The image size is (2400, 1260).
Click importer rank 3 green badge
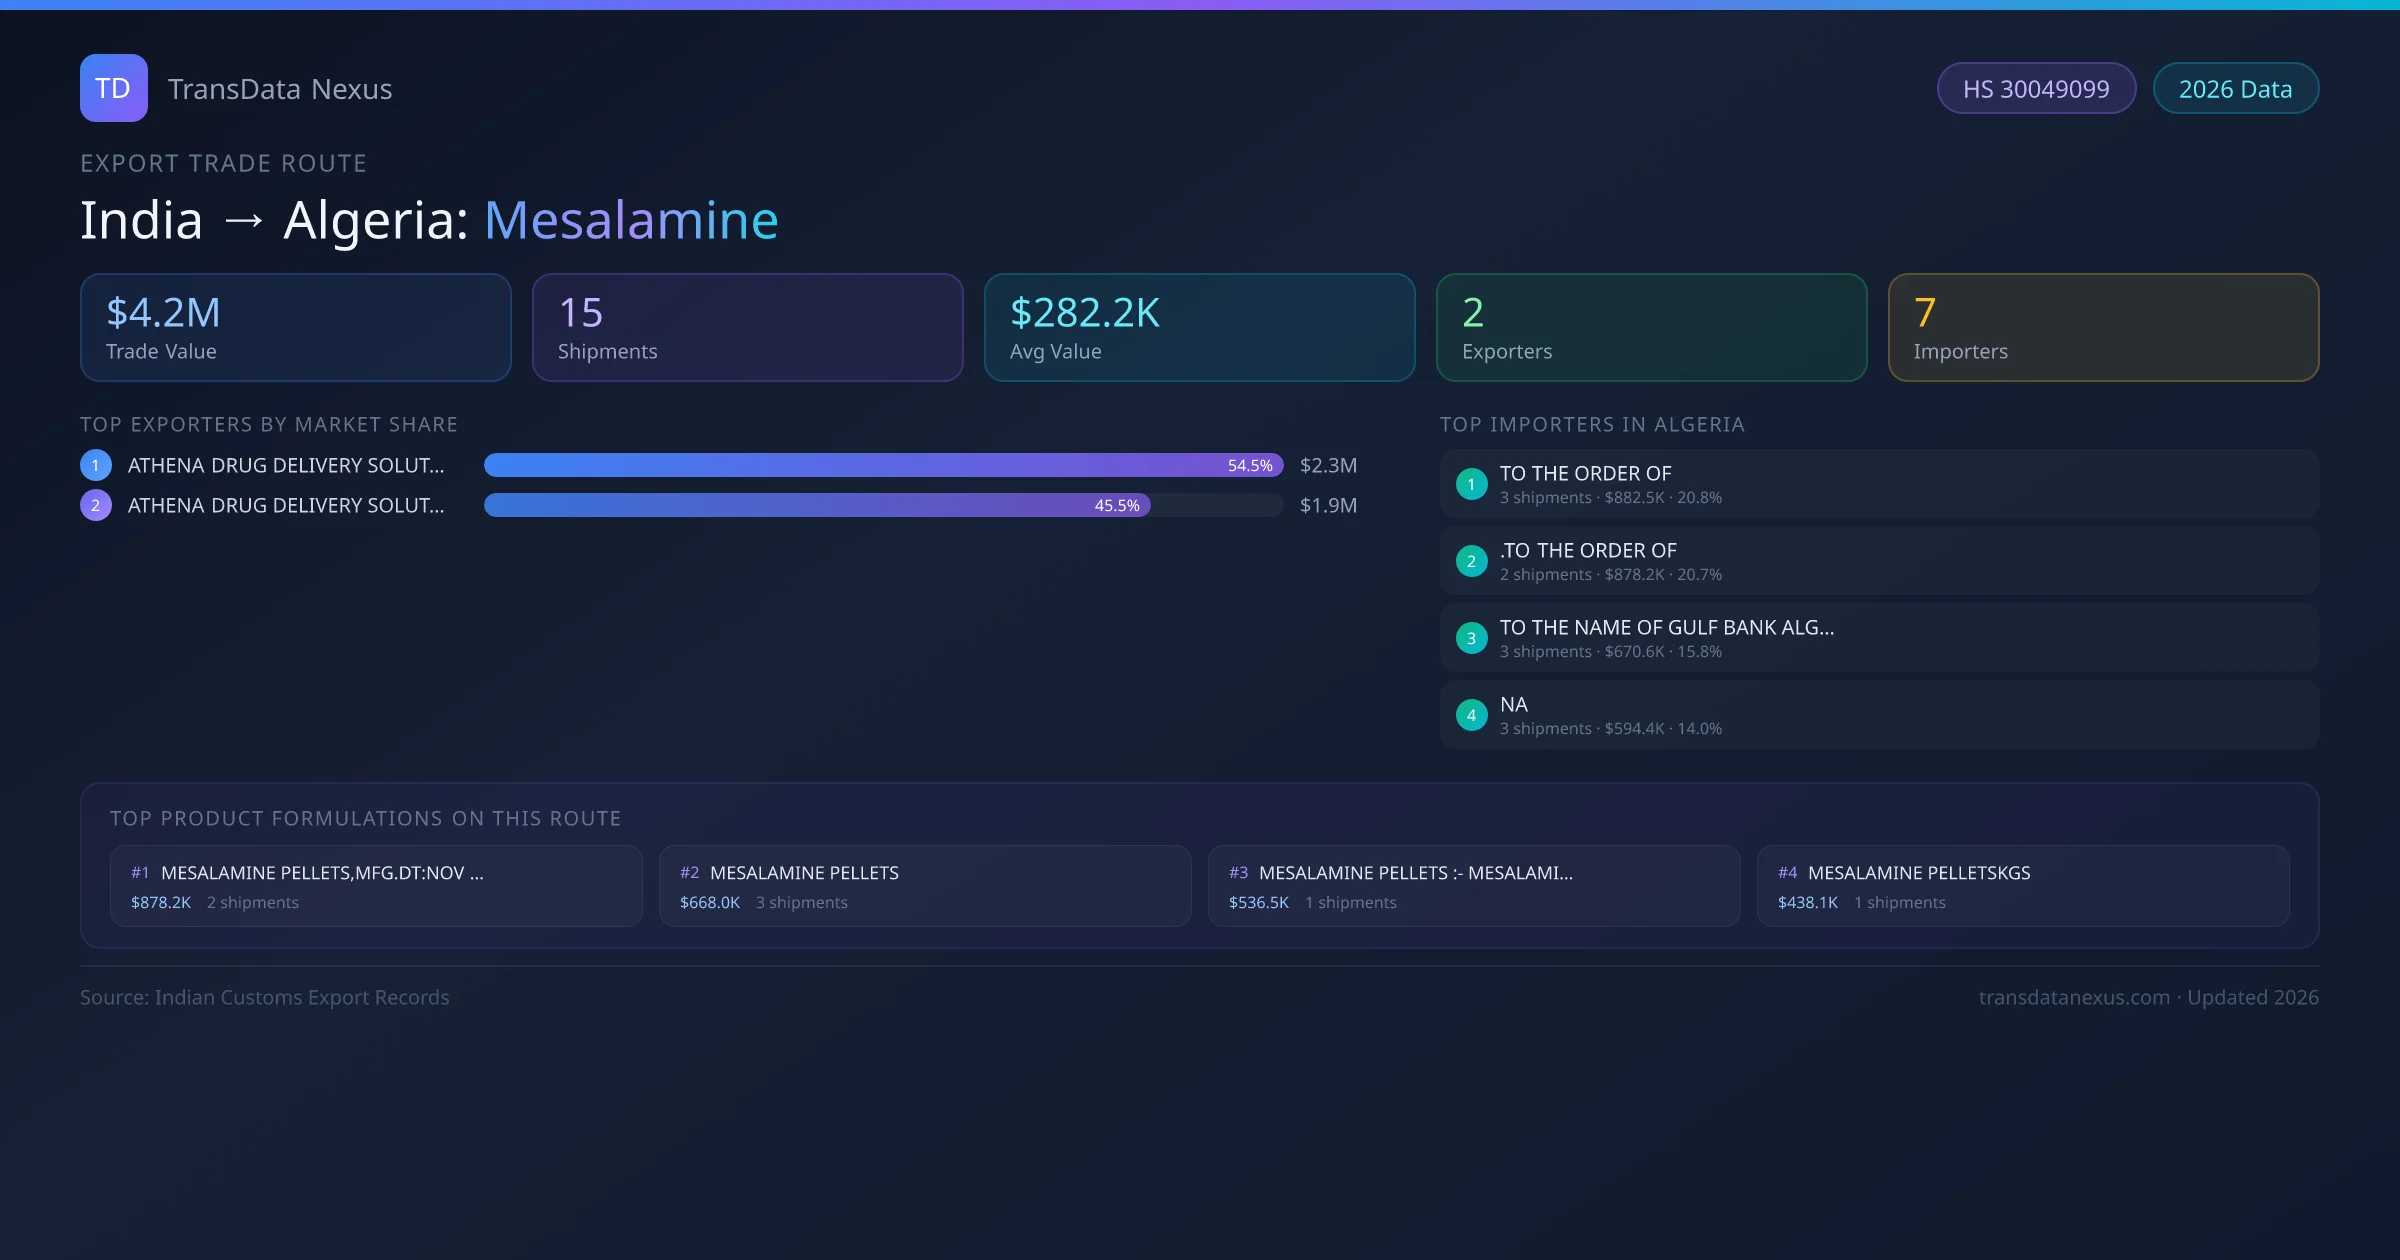pos(1471,638)
